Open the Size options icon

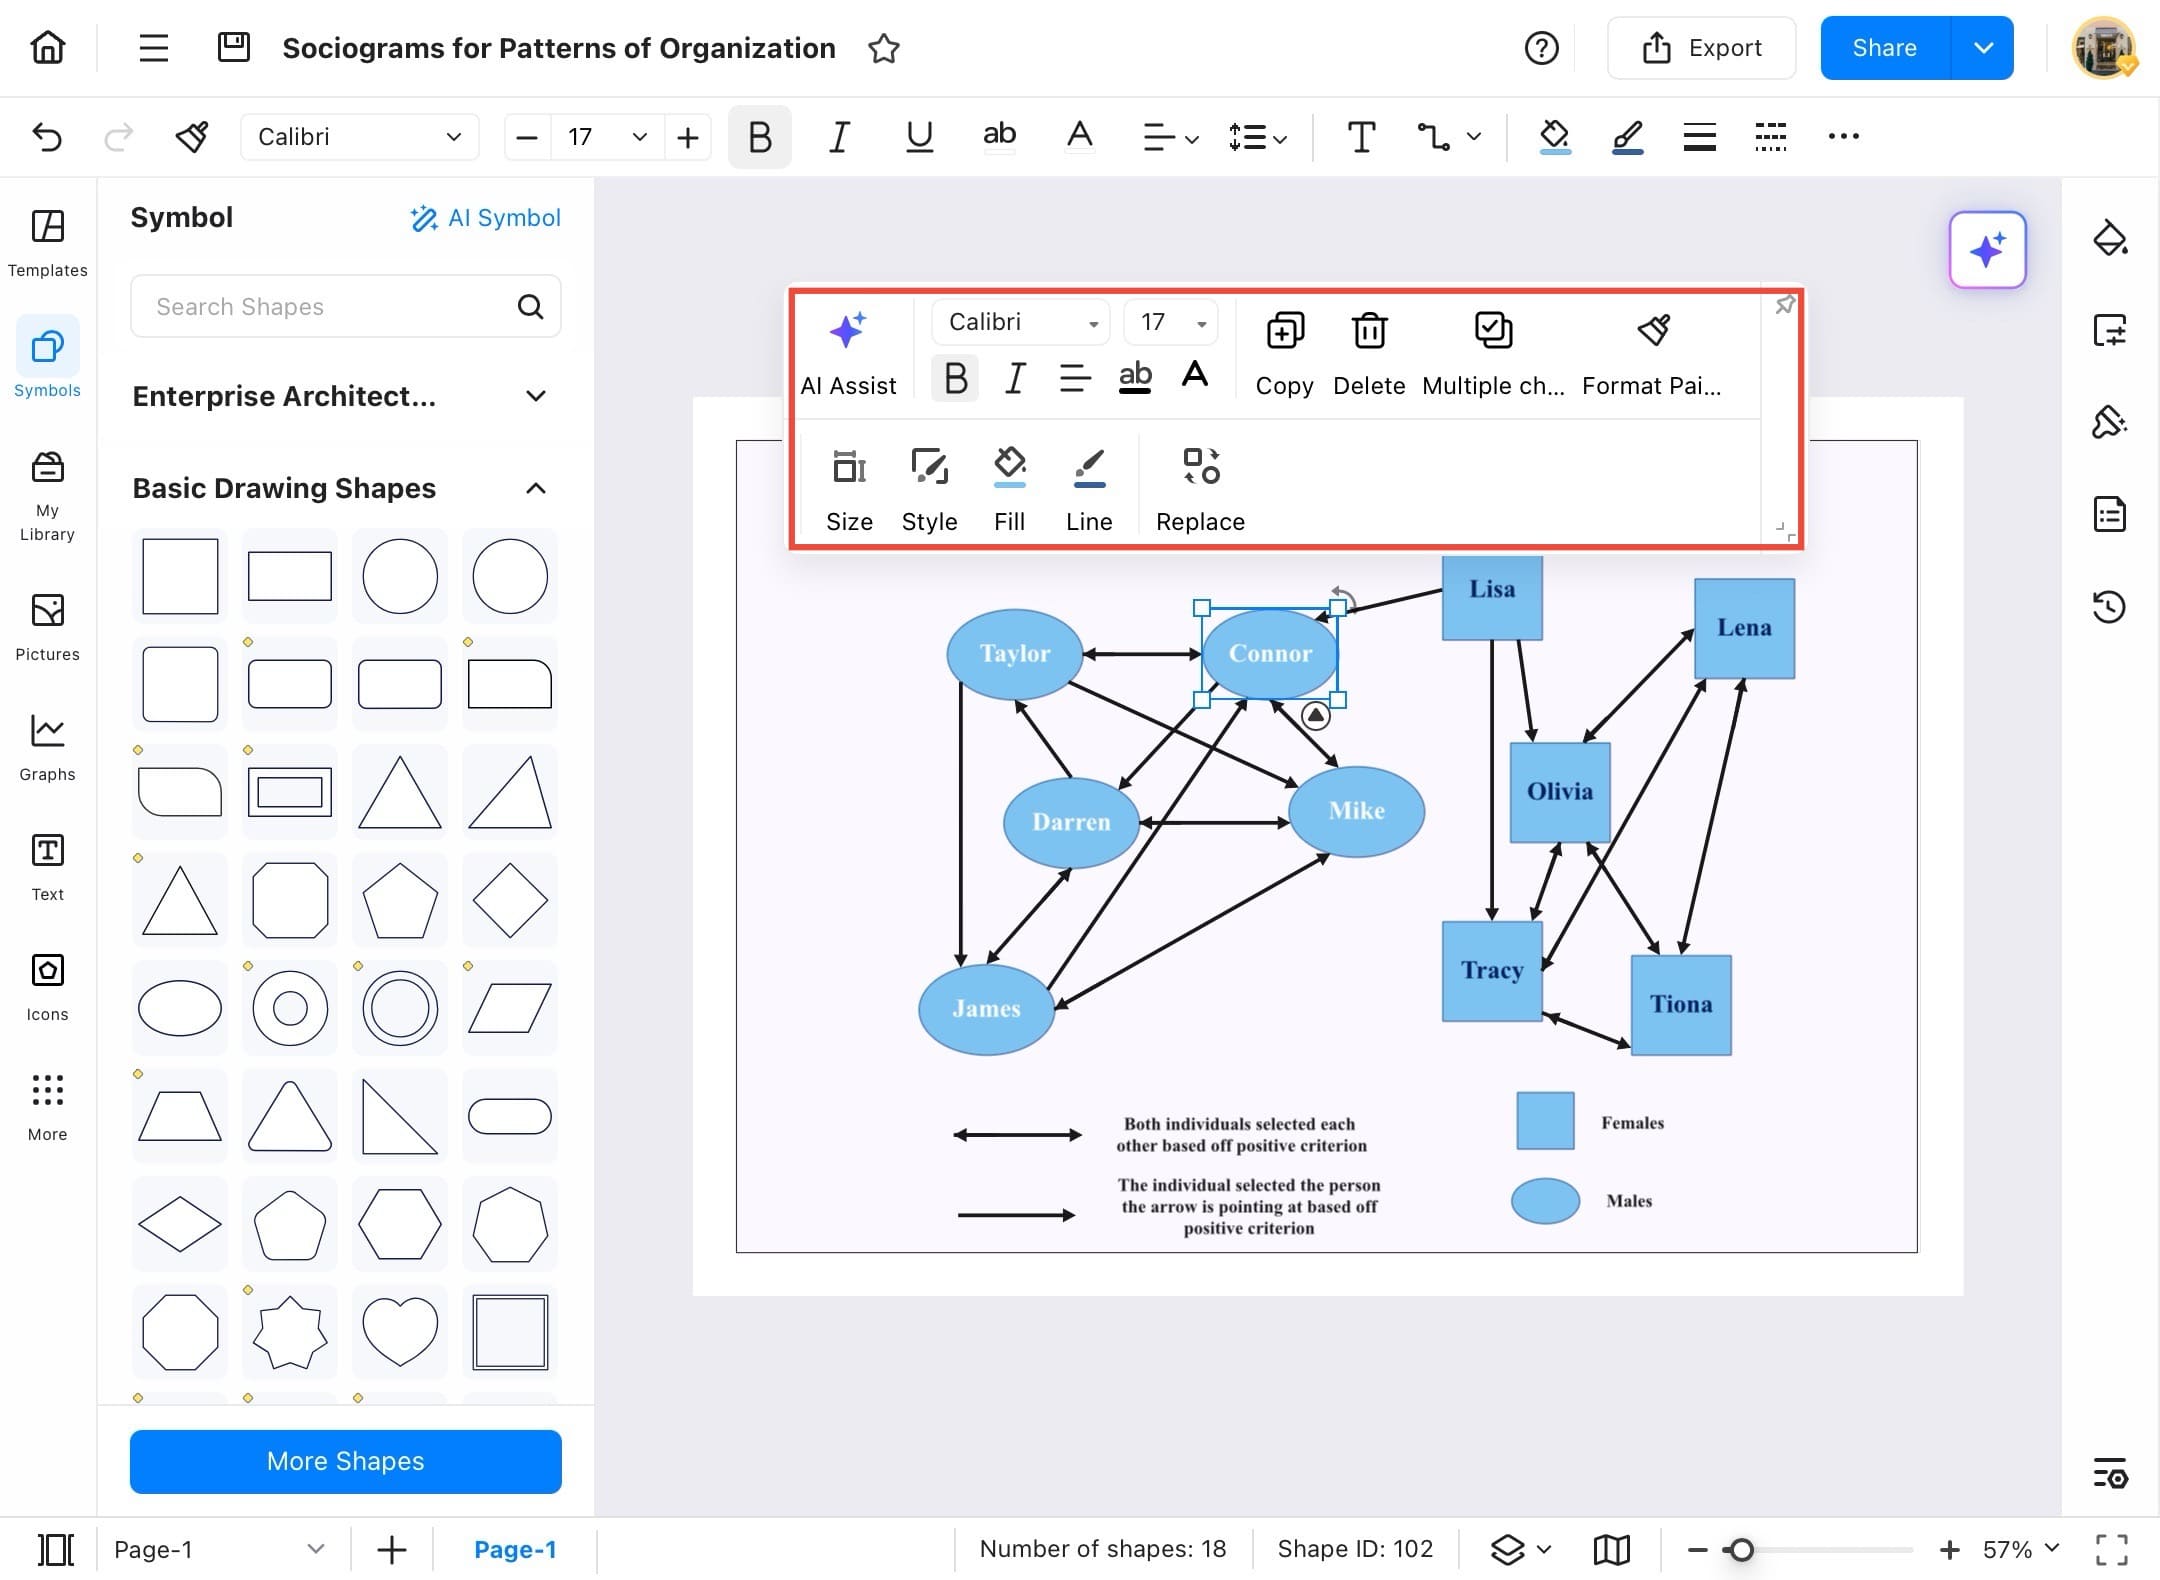pos(849,467)
